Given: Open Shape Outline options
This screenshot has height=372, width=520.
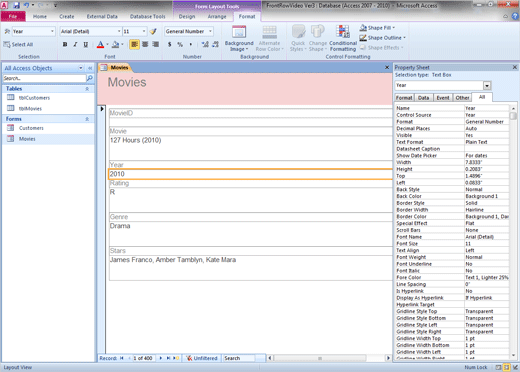Looking at the screenshot, I should point(382,38).
